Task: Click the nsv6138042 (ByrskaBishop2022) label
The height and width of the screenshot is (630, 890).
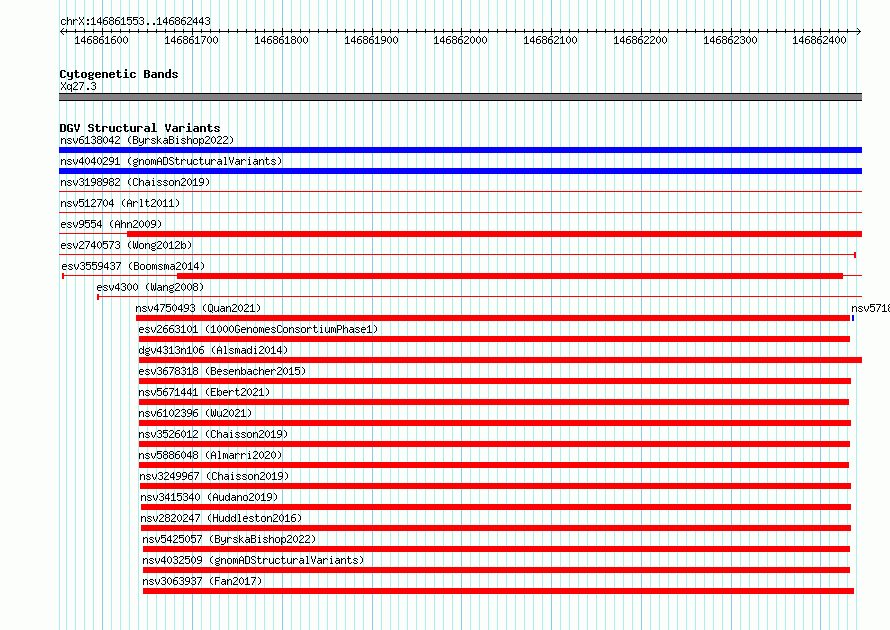Action: tap(147, 140)
